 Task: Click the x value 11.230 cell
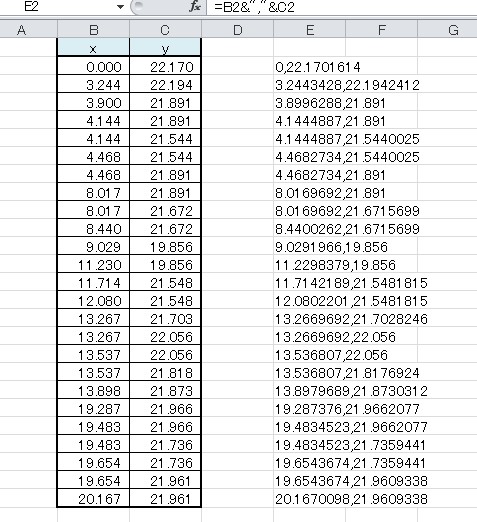[x=93, y=265]
